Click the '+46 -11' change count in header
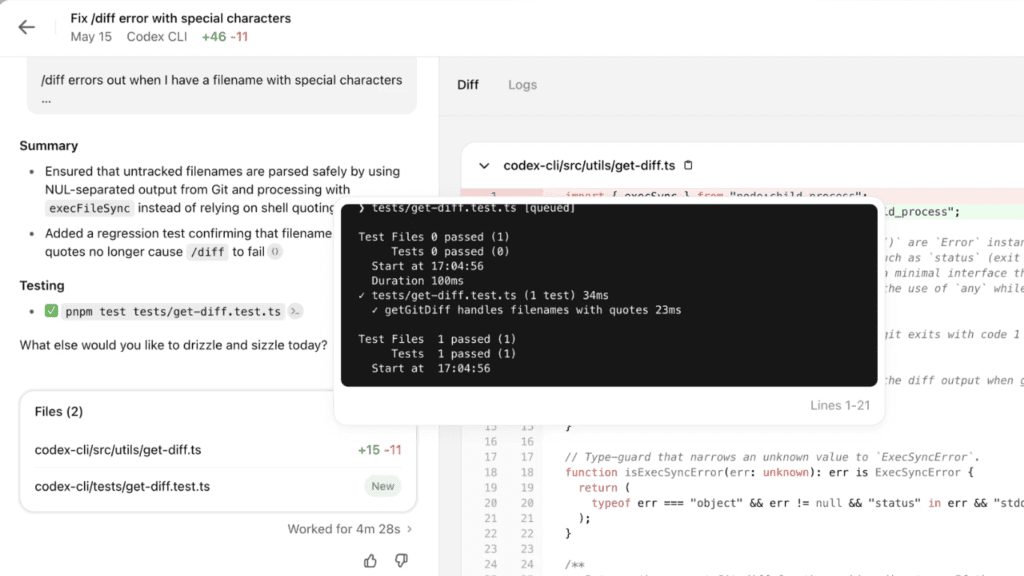1024x576 pixels. pos(225,37)
